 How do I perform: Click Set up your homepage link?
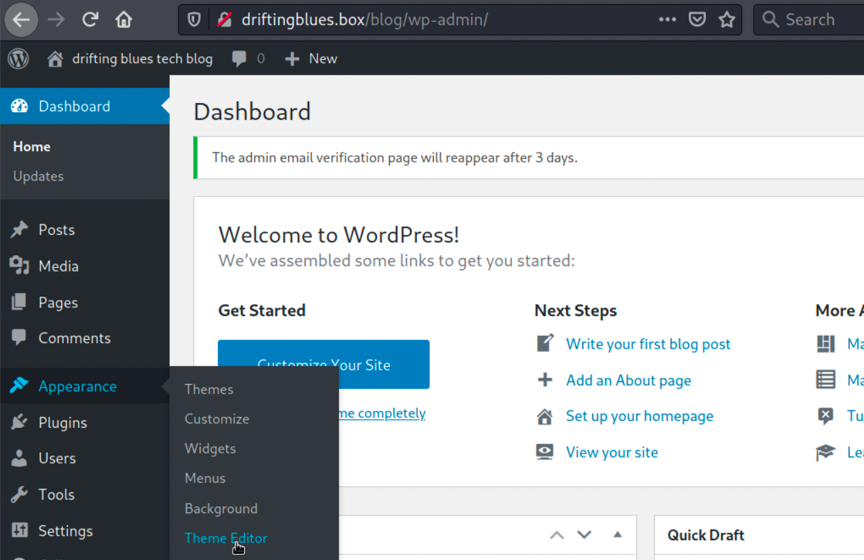click(x=639, y=416)
